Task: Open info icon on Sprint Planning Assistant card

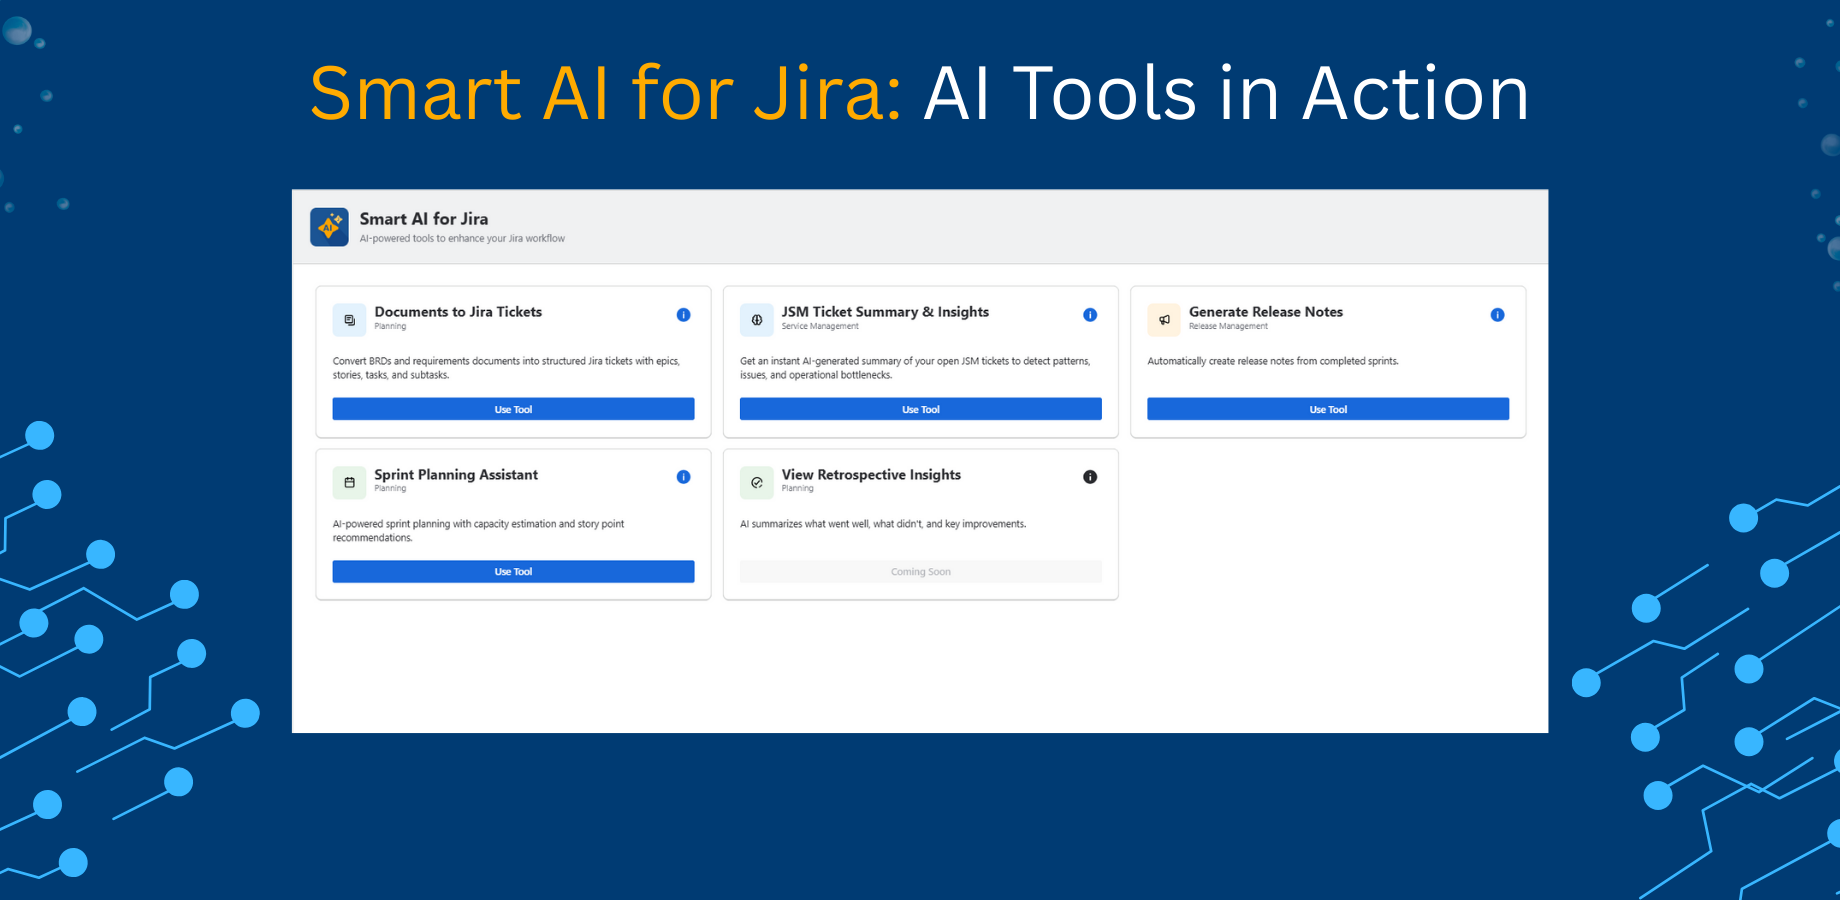Action: tap(684, 477)
